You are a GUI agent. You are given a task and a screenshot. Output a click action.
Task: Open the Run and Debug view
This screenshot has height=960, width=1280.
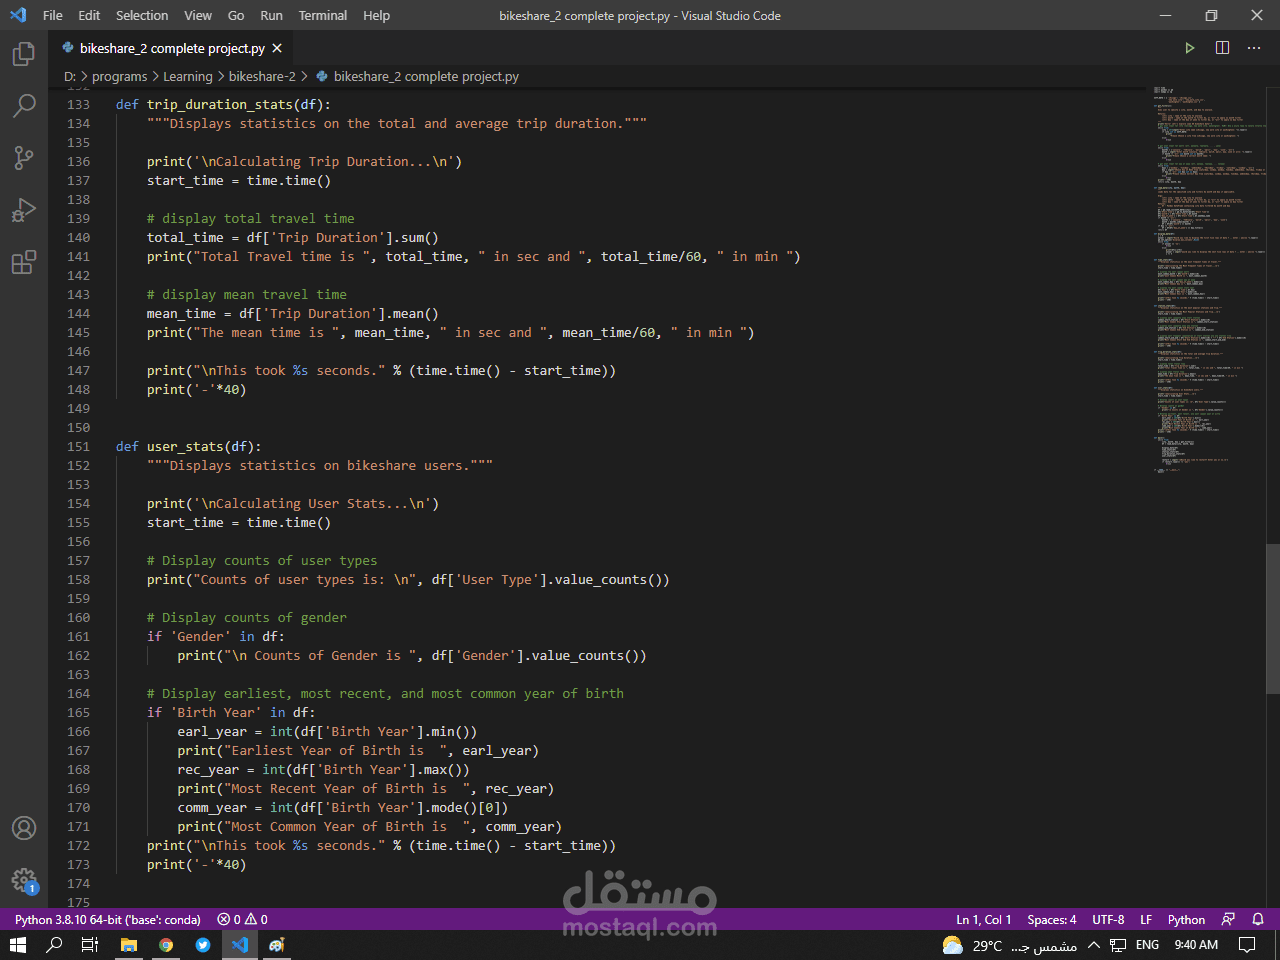(x=24, y=210)
